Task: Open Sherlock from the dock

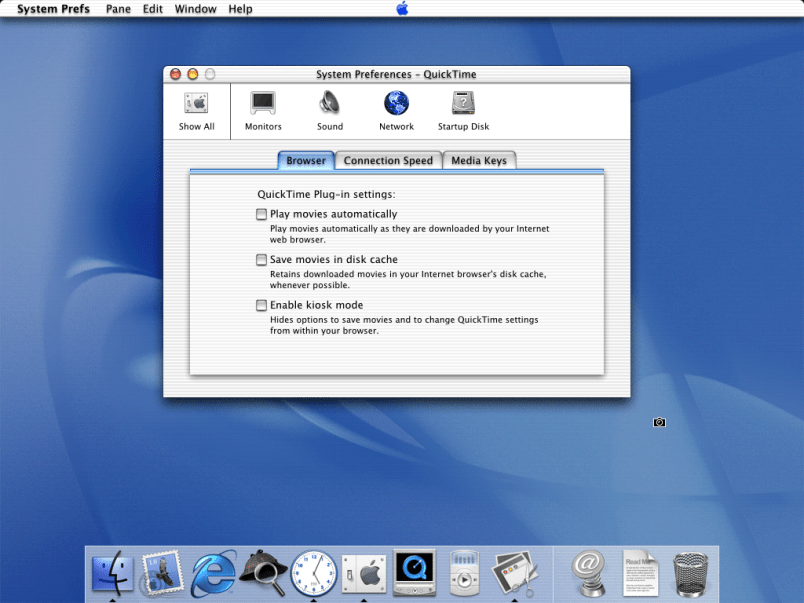Action: 263,573
